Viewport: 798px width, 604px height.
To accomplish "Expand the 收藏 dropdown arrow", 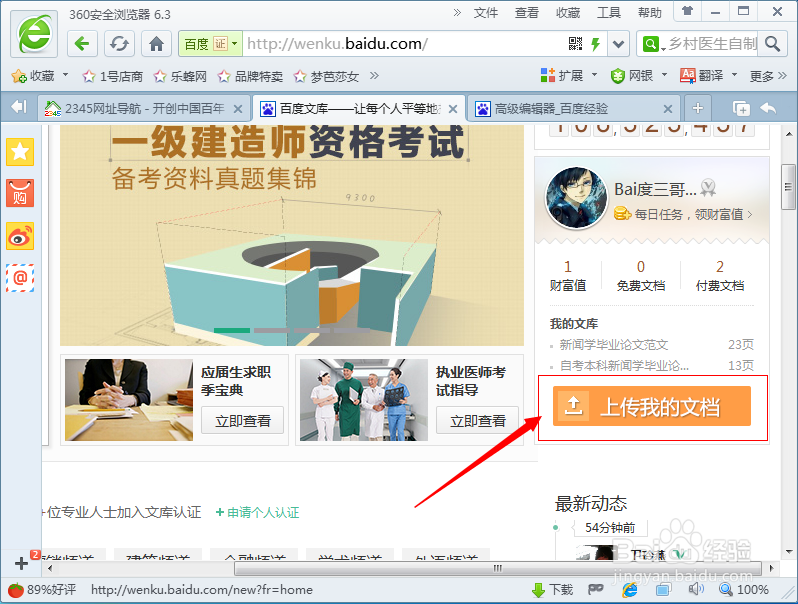I will (65, 75).
